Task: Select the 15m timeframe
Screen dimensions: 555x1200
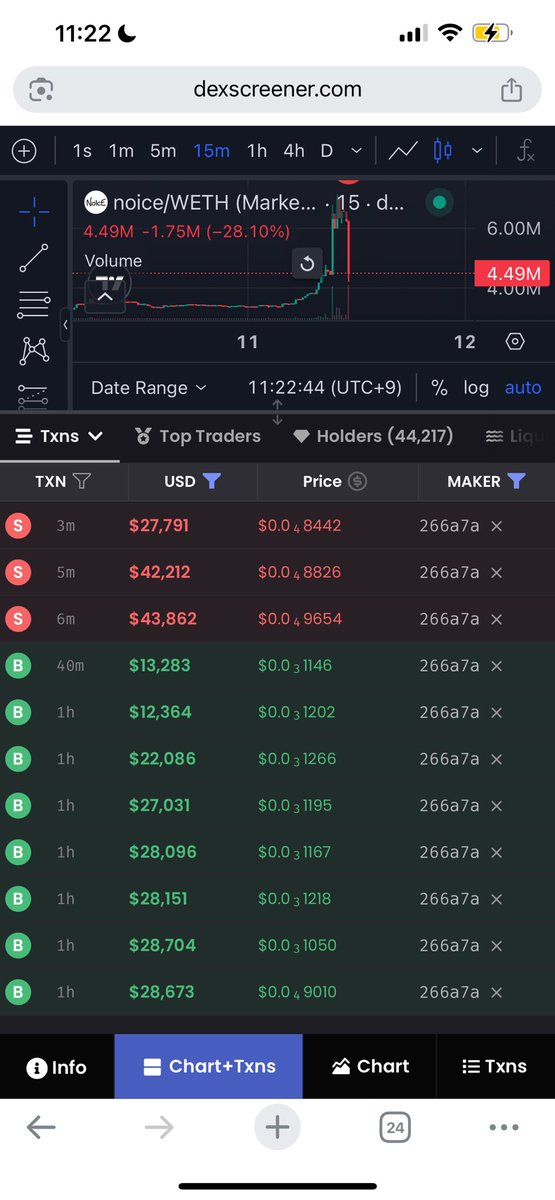Action: 212,151
